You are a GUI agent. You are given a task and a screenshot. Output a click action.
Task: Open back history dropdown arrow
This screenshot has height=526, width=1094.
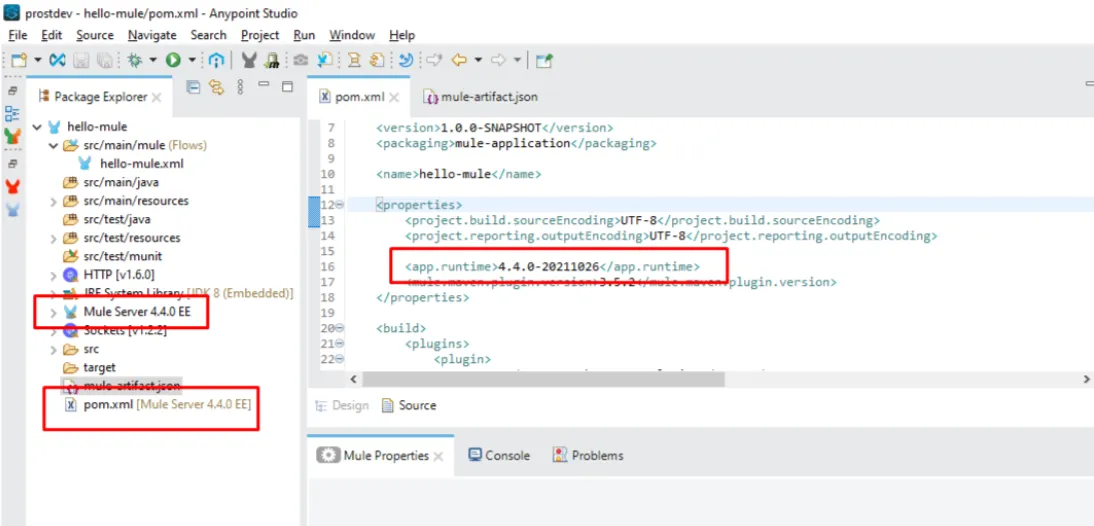pyautogui.click(x=478, y=61)
